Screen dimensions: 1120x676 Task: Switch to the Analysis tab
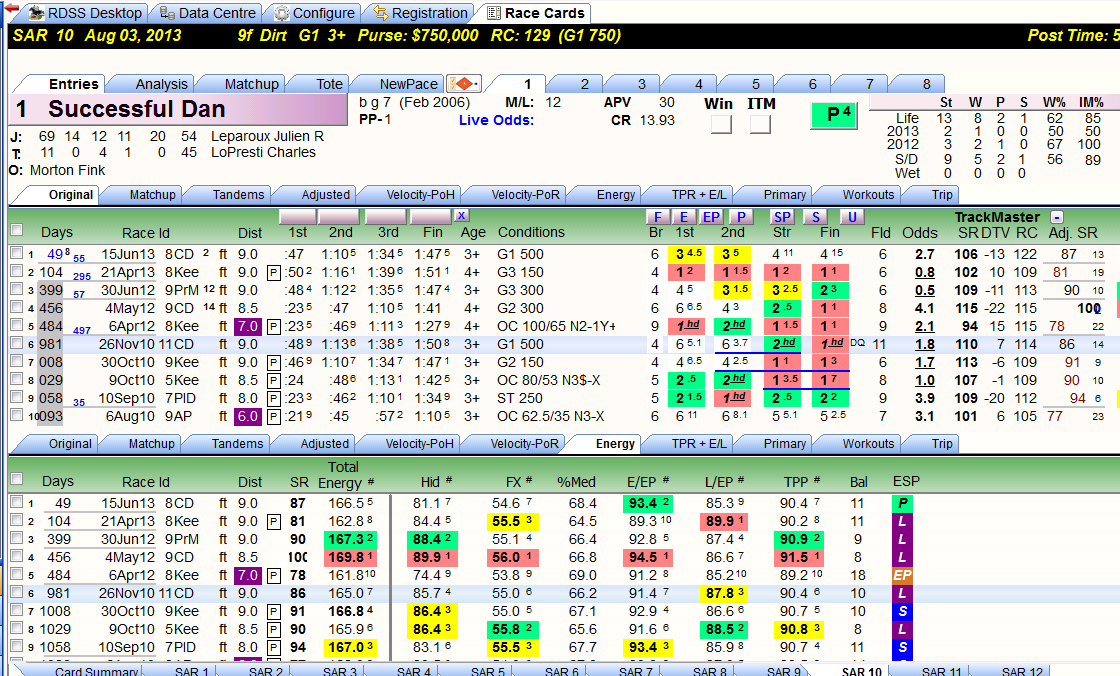(x=161, y=84)
